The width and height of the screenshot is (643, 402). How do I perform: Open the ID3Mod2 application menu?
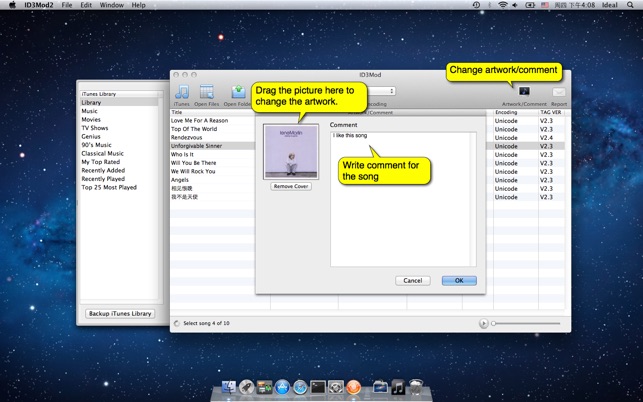(39, 5)
